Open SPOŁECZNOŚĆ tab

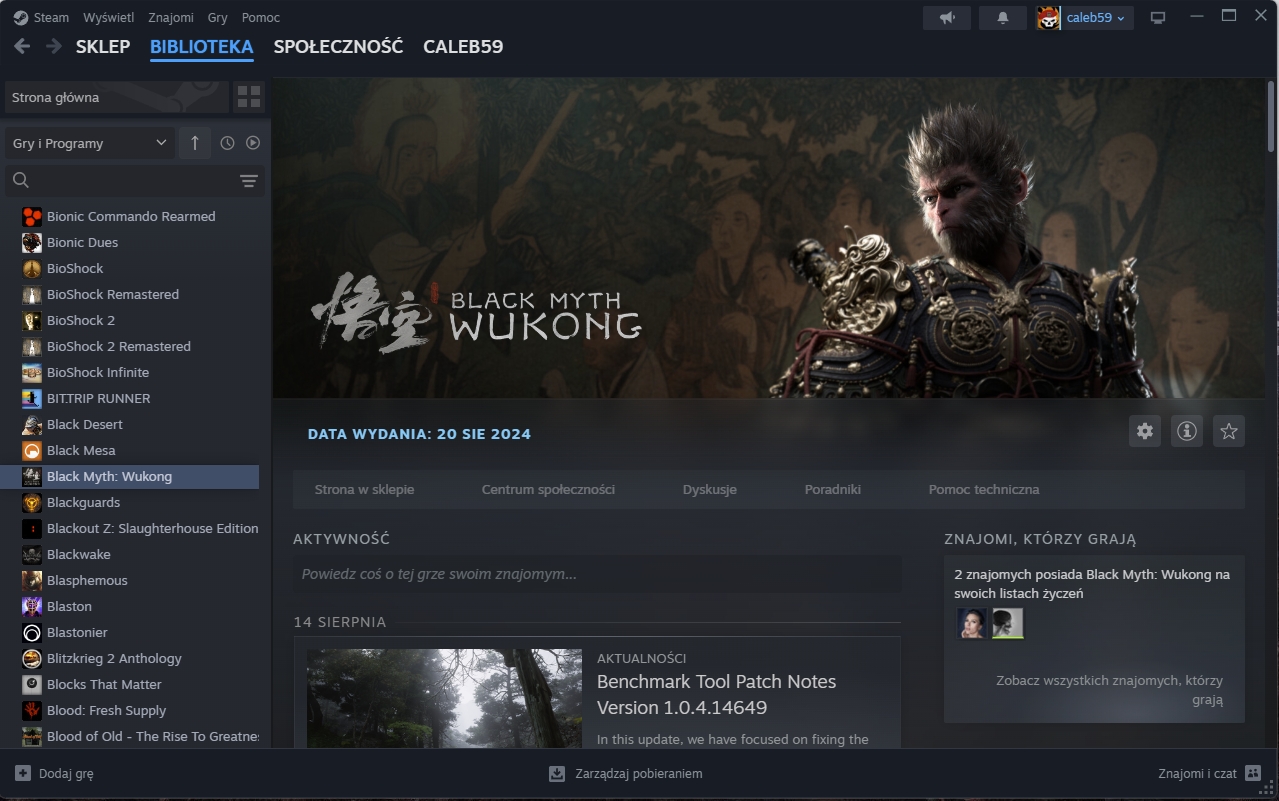338,47
